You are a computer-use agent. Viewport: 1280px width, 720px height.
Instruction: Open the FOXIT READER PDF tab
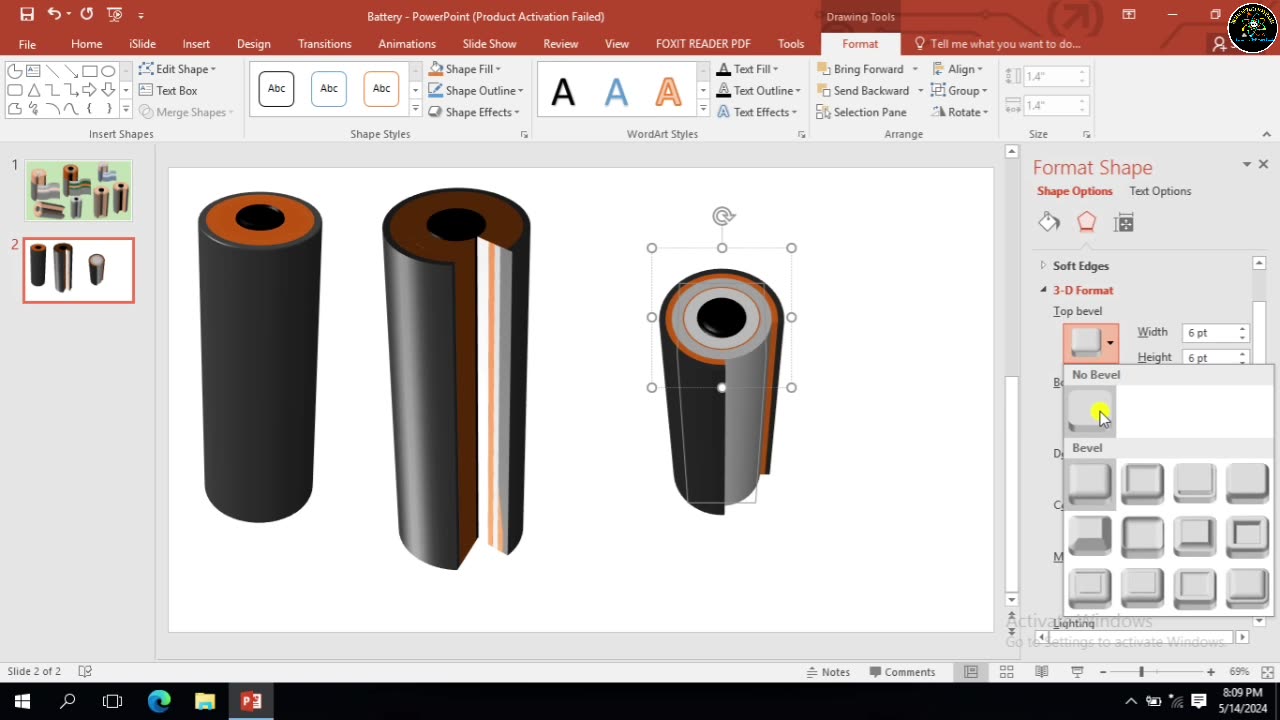[x=703, y=44]
